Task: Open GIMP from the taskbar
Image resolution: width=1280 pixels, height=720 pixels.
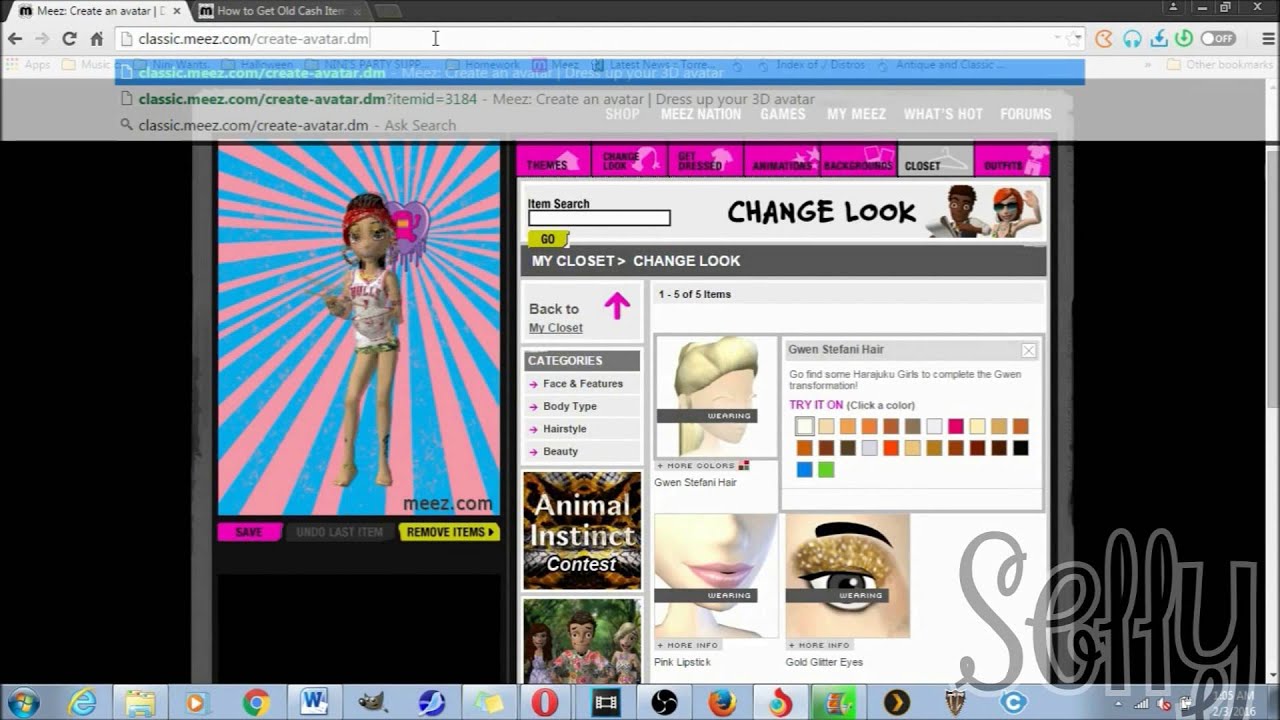Action: pyautogui.click(x=373, y=703)
